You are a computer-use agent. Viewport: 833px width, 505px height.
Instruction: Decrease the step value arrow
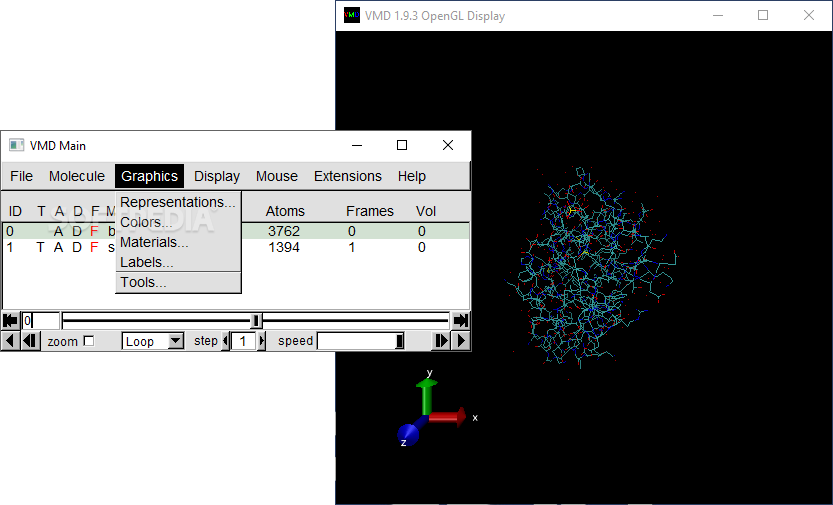(x=226, y=341)
